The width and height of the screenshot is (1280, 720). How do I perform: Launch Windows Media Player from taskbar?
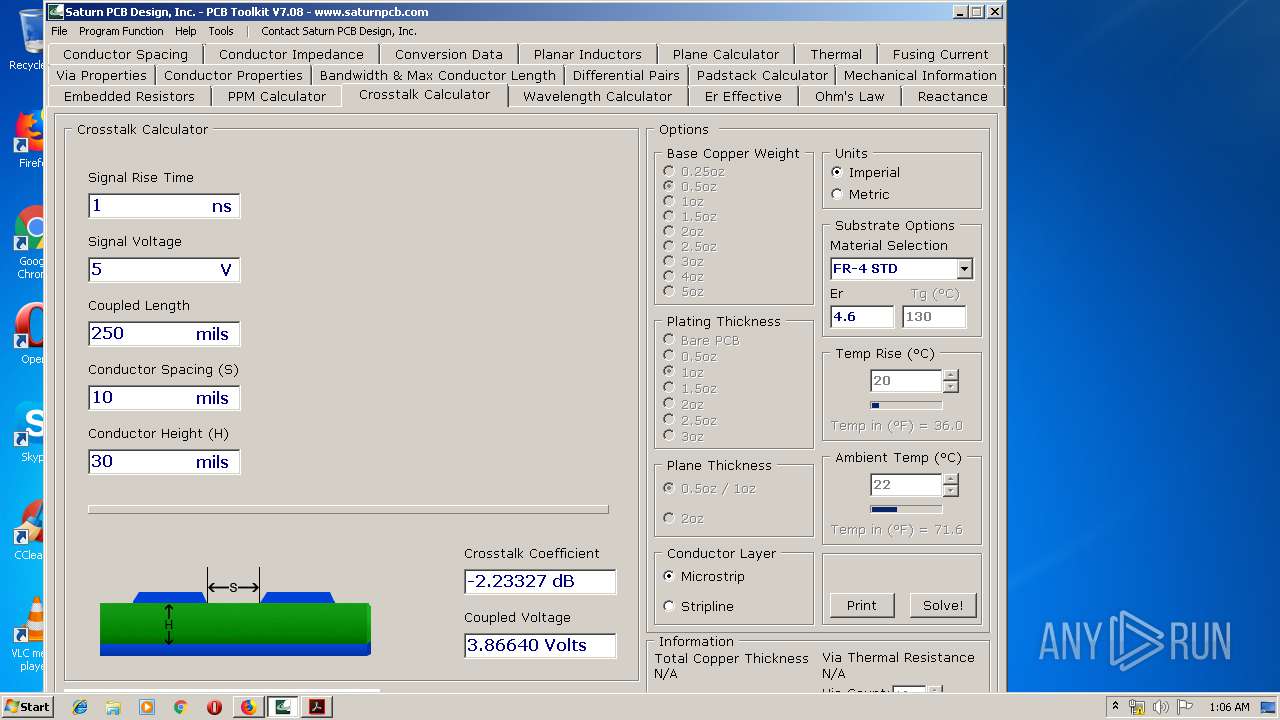(x=147, y=707)
